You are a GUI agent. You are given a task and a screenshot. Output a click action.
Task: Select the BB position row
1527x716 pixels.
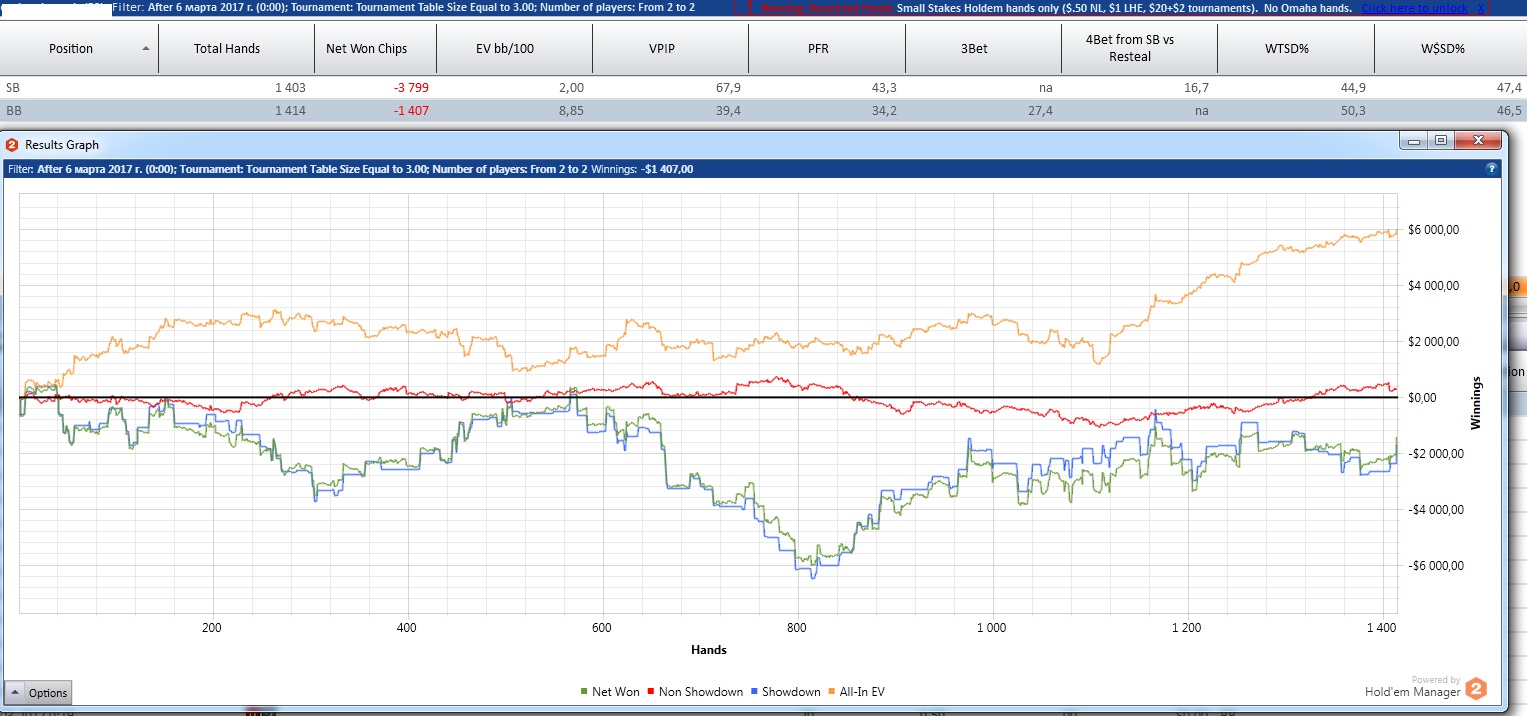(x=80, y=110)
